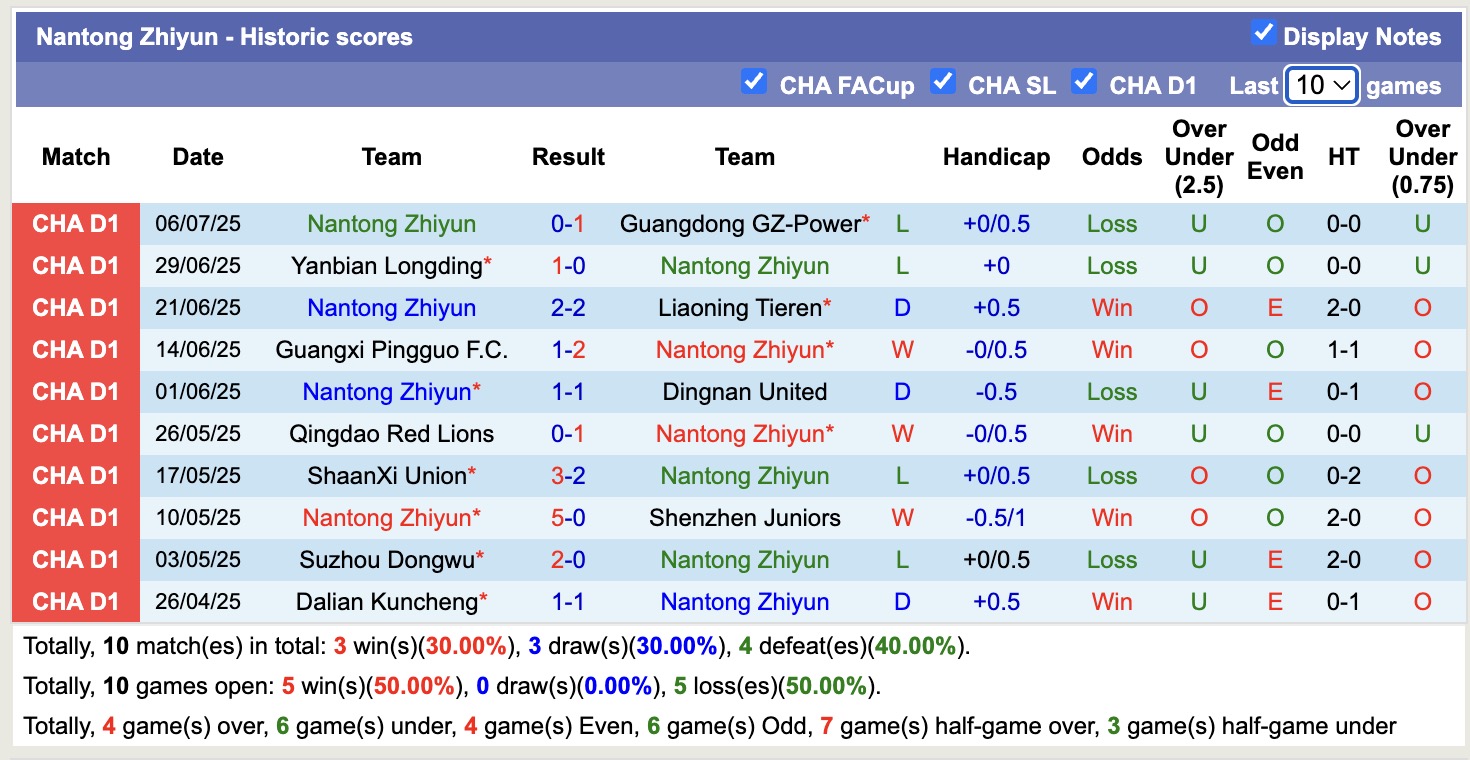
Task: Open the Guangdong GZ-Power team page
Action: pos(737,224)
